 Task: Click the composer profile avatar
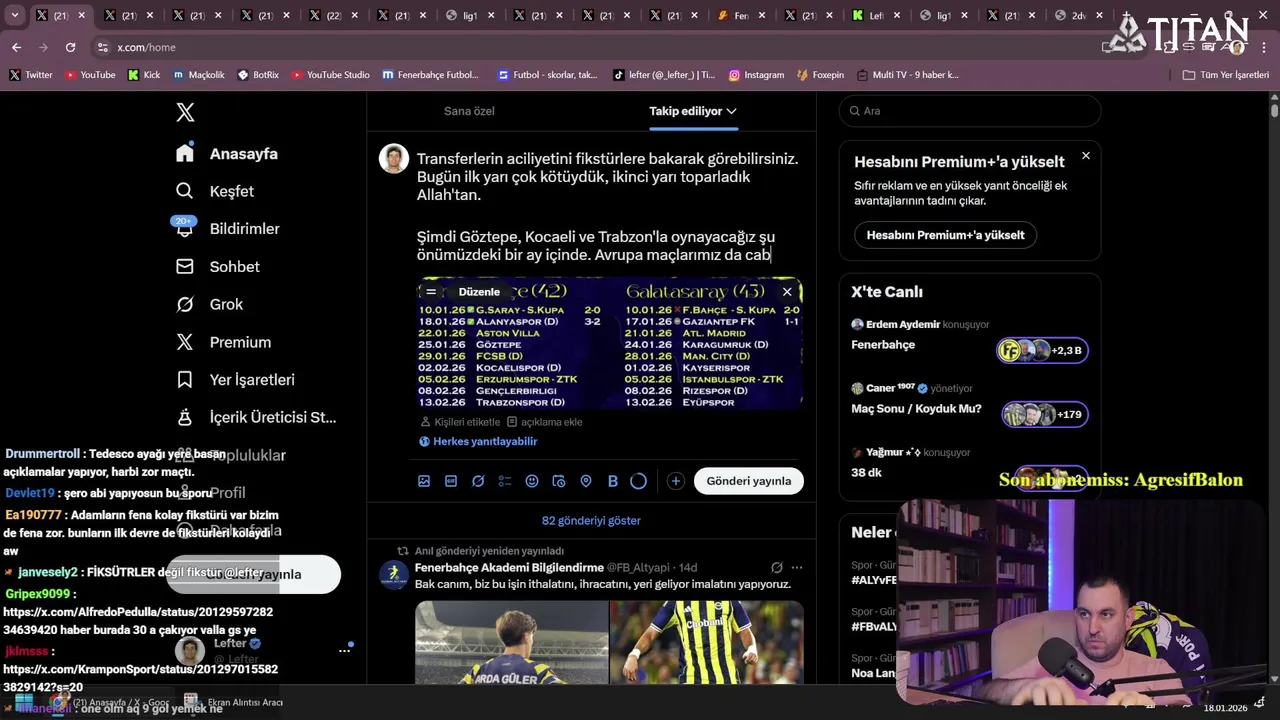click(x=394, y=158)
